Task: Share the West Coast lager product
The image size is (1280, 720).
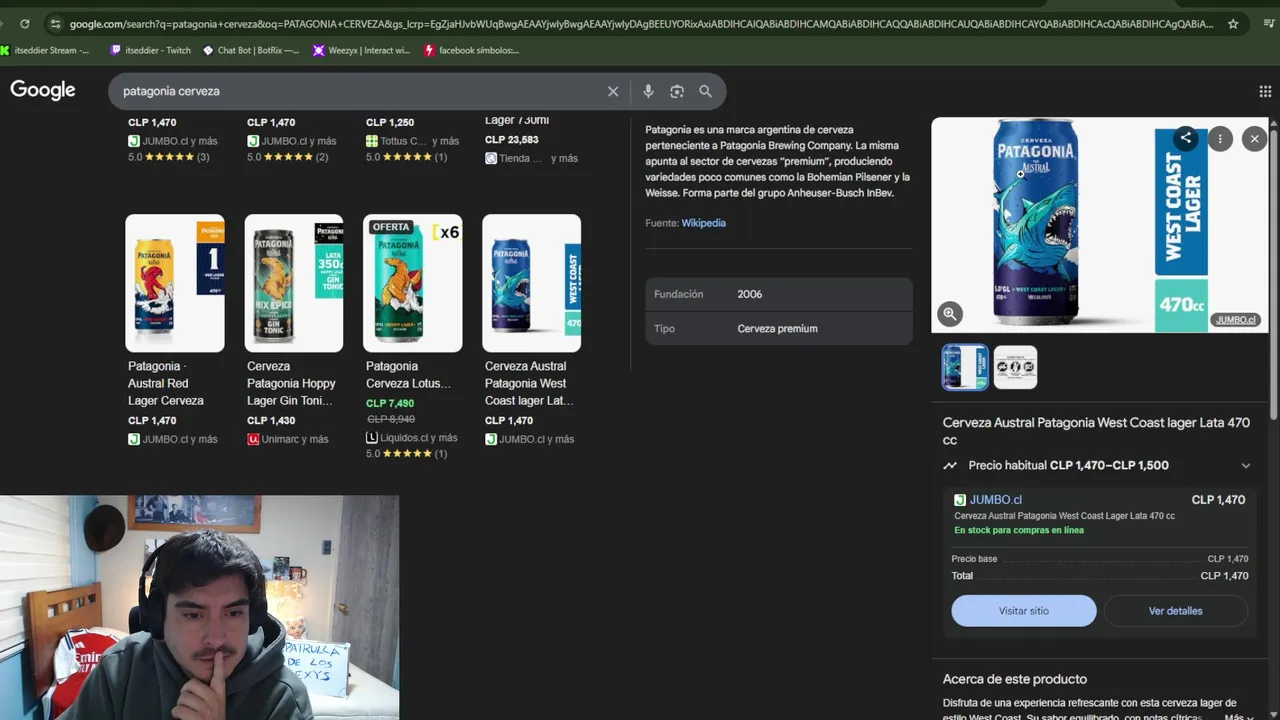Action: pos(1185,139)
